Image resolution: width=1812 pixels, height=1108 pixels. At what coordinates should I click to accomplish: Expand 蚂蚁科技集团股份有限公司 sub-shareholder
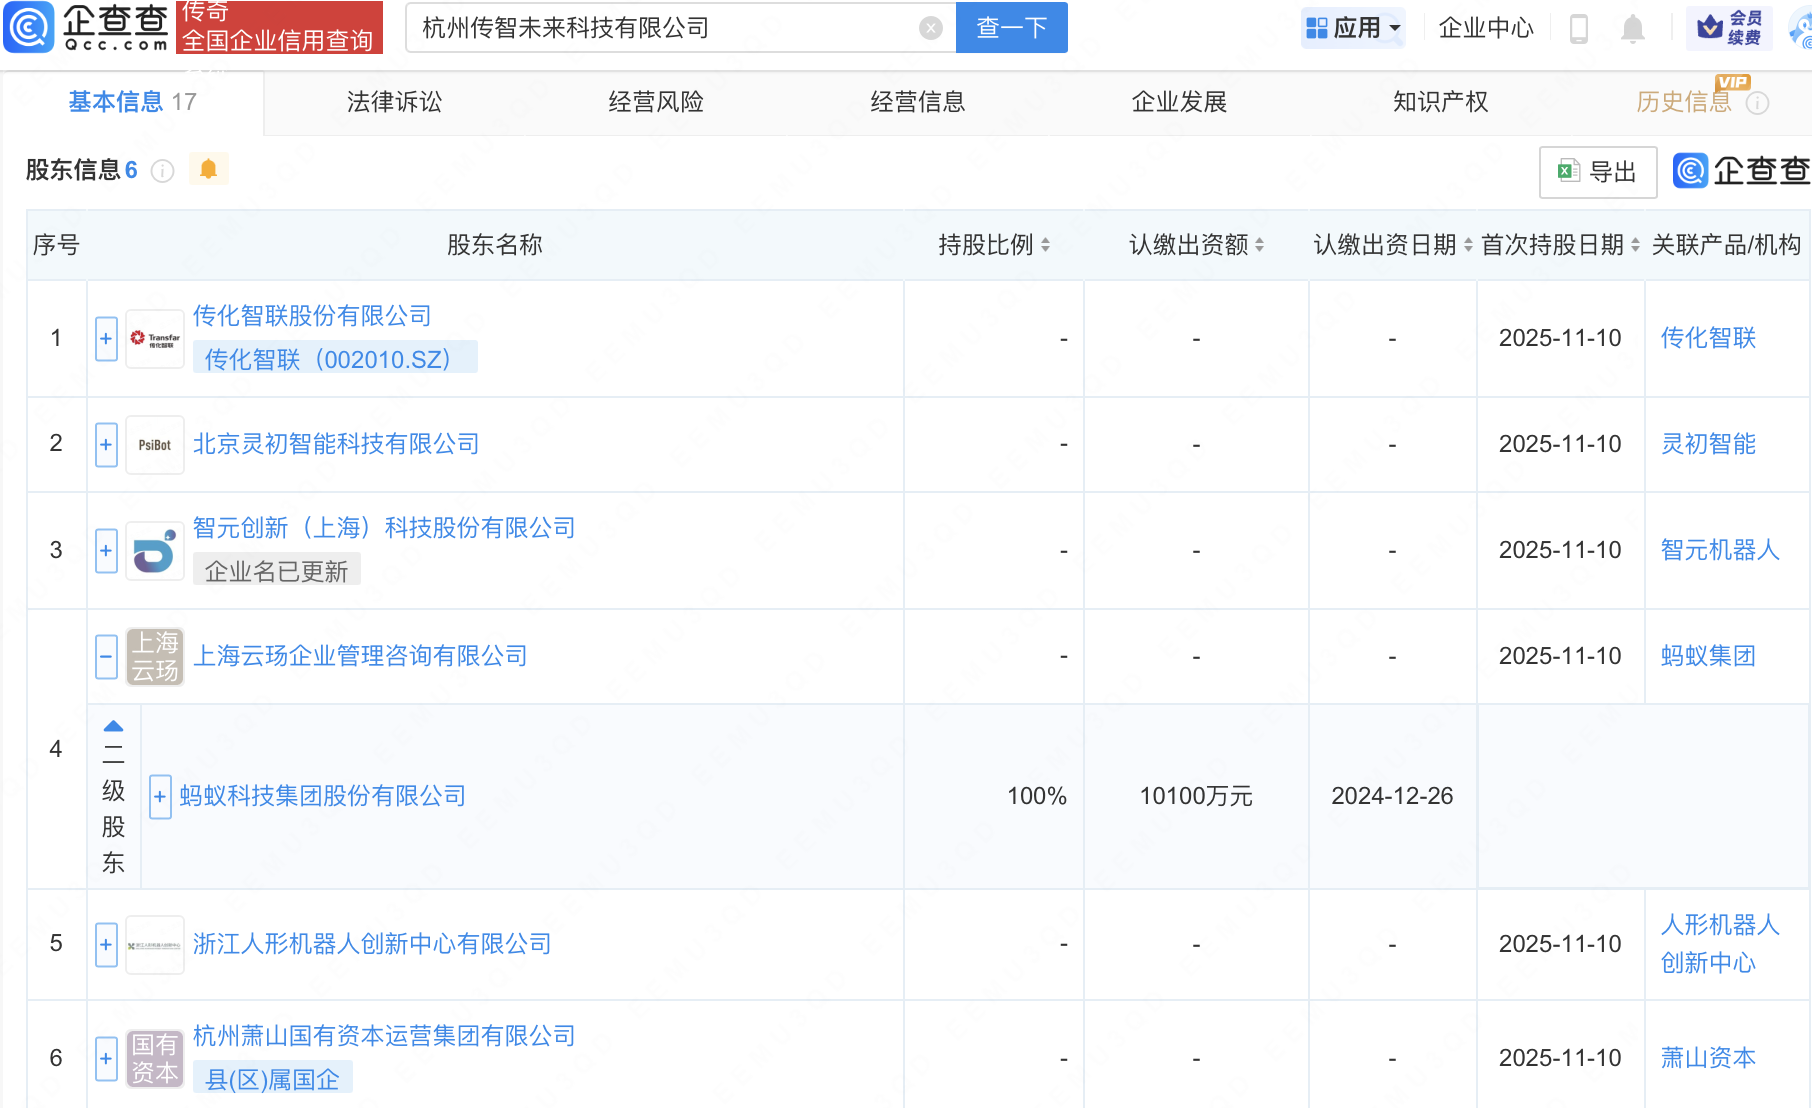160,797
